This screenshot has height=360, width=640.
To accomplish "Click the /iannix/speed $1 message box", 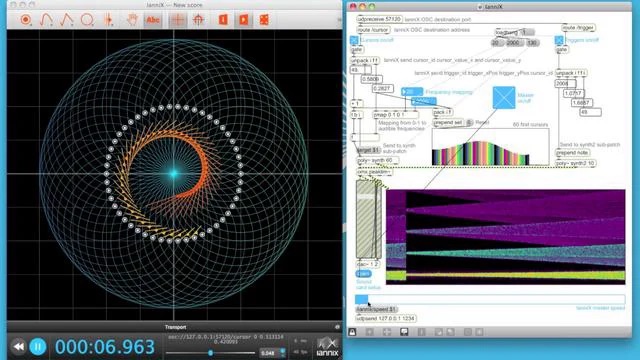I will click(376, 309).
